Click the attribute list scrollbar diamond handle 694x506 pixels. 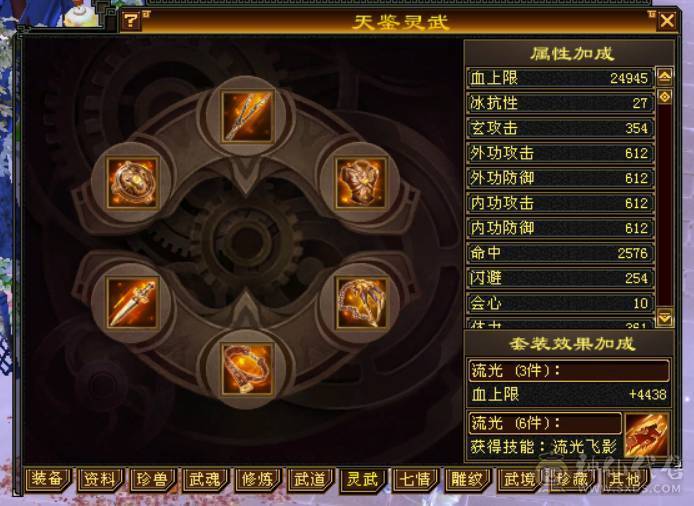[664, 97]
